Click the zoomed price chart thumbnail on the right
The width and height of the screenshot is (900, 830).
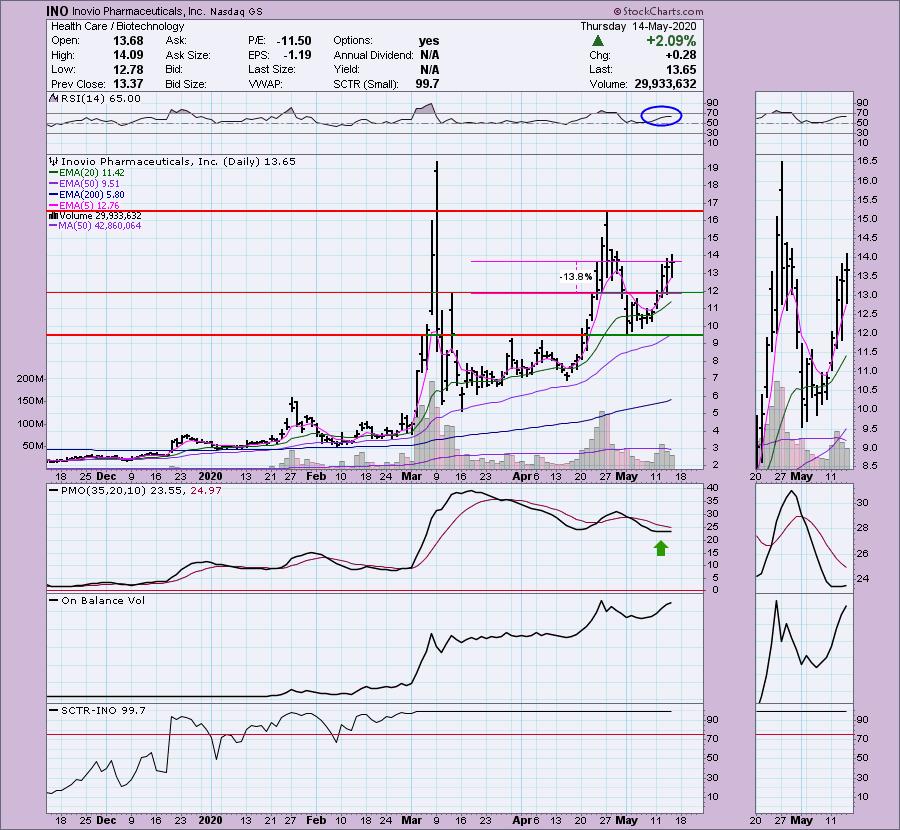(804, 312)
